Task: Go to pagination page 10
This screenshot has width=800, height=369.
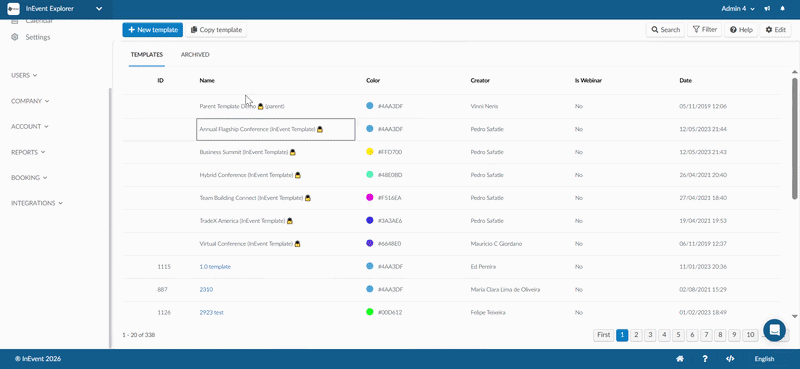Action: tap(749, 335)
